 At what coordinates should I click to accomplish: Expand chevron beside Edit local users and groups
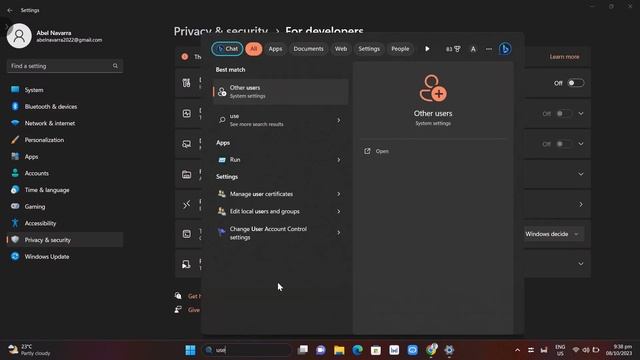338,211
